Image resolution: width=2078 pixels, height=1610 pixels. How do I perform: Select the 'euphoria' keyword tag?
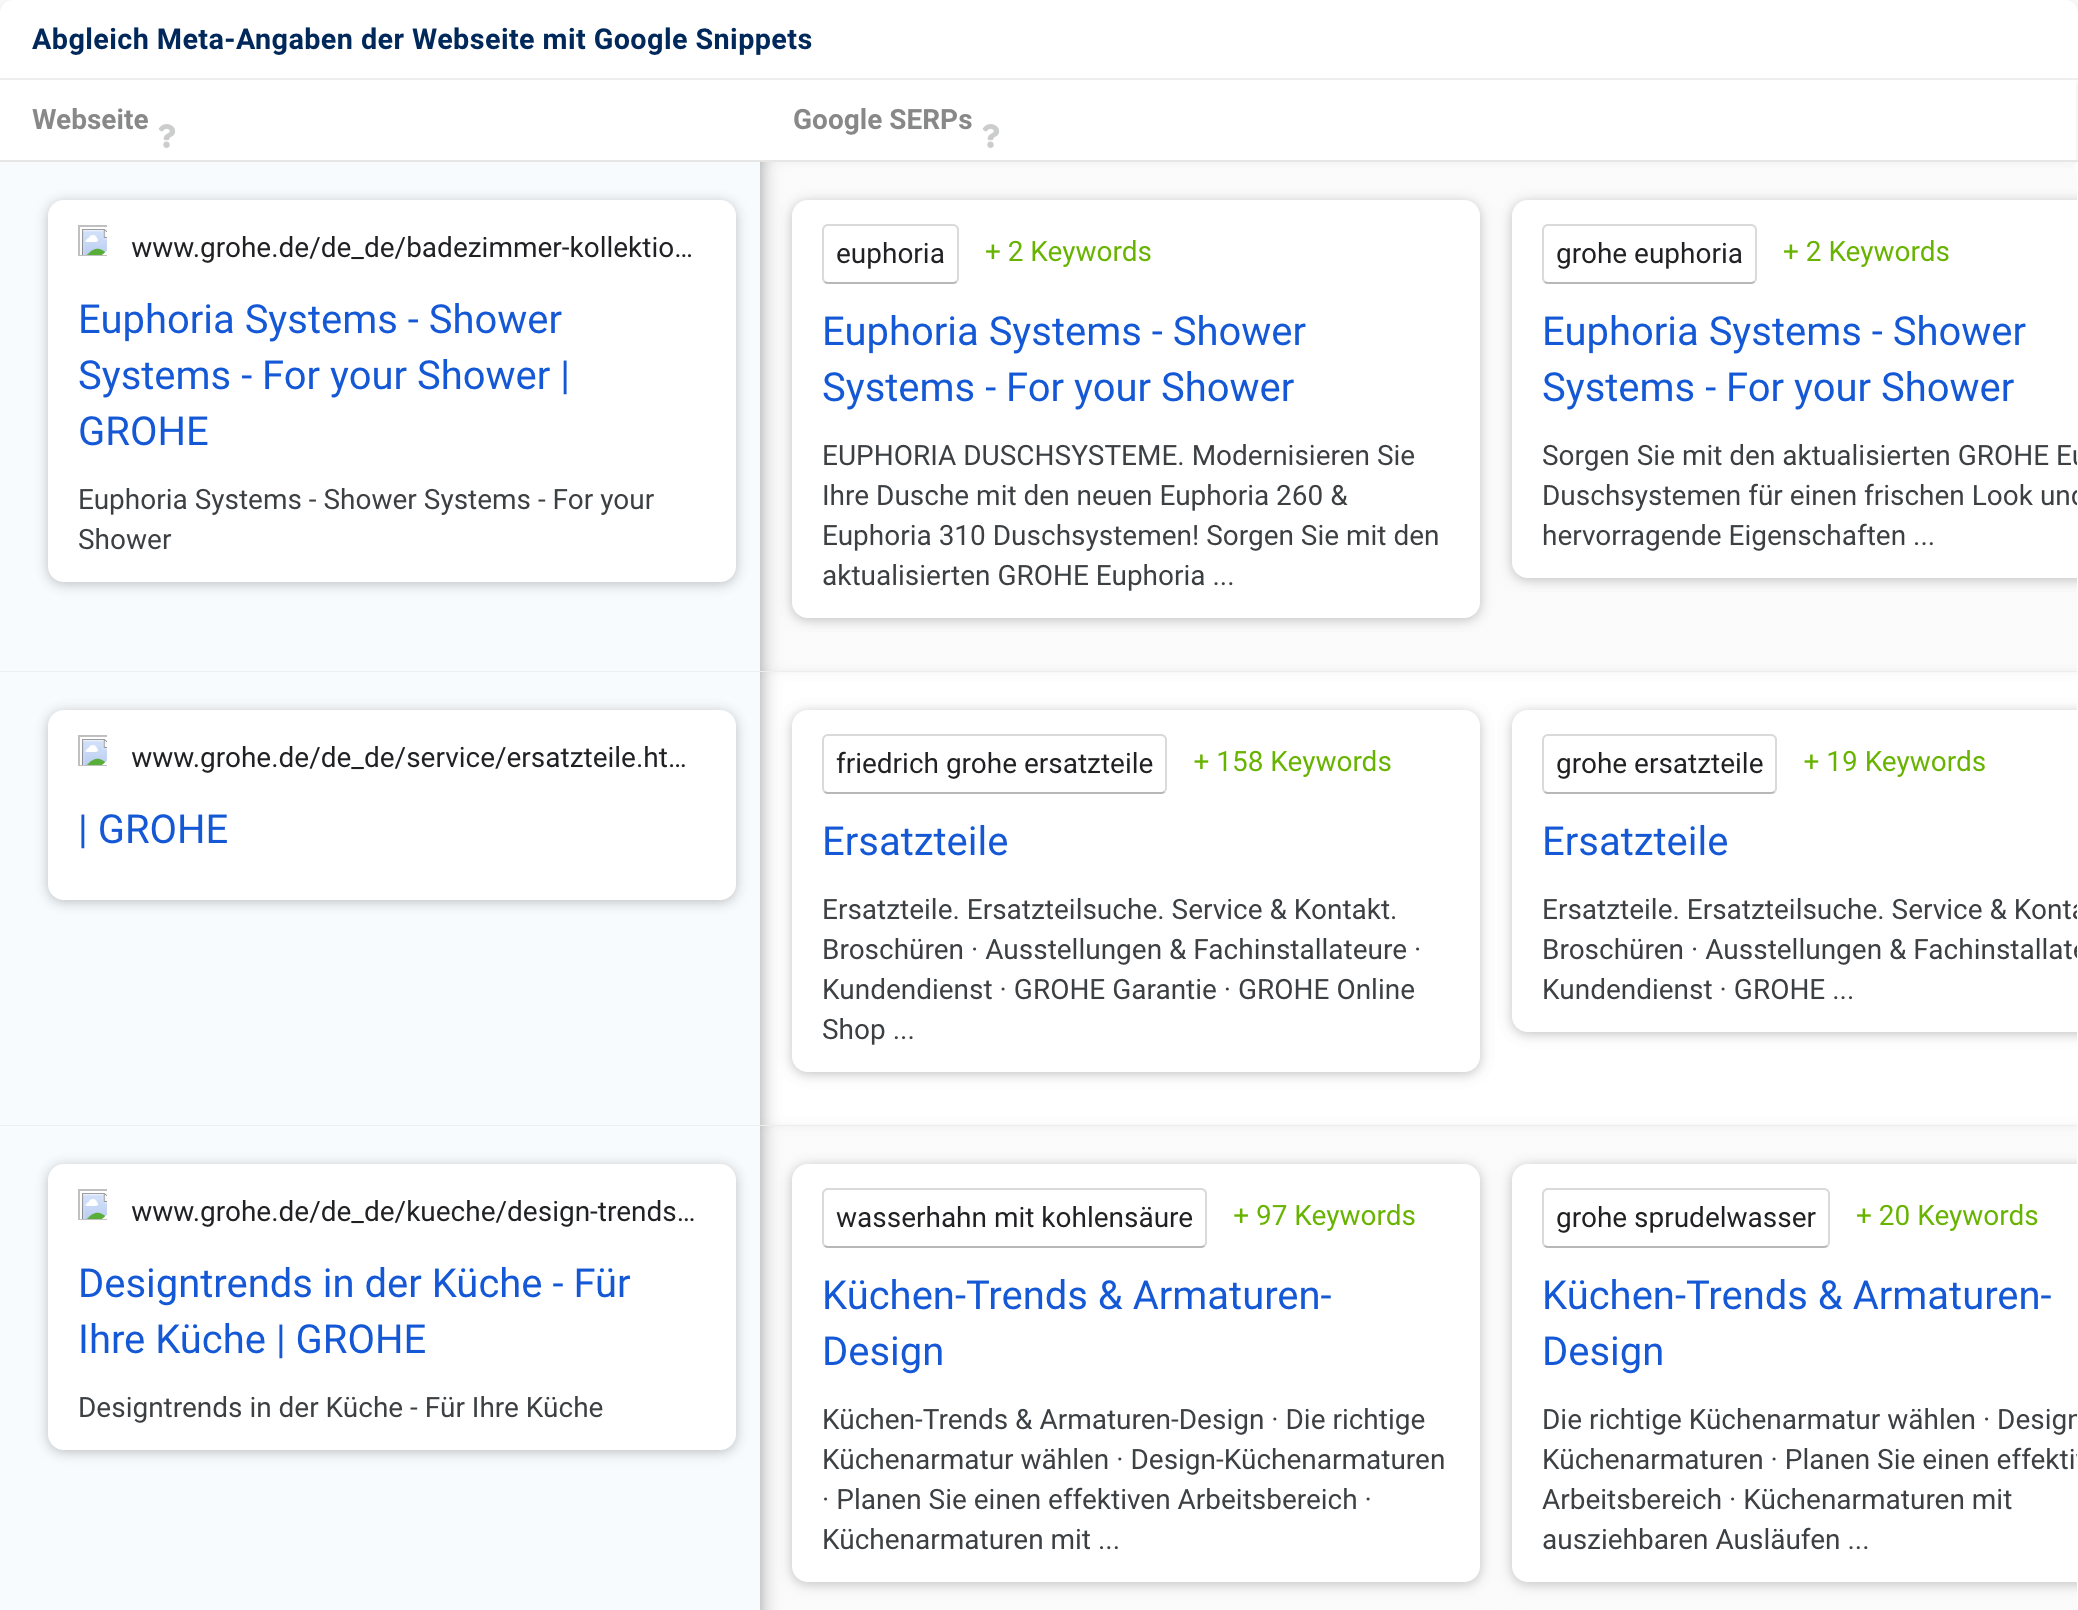(x=890, y=254)
